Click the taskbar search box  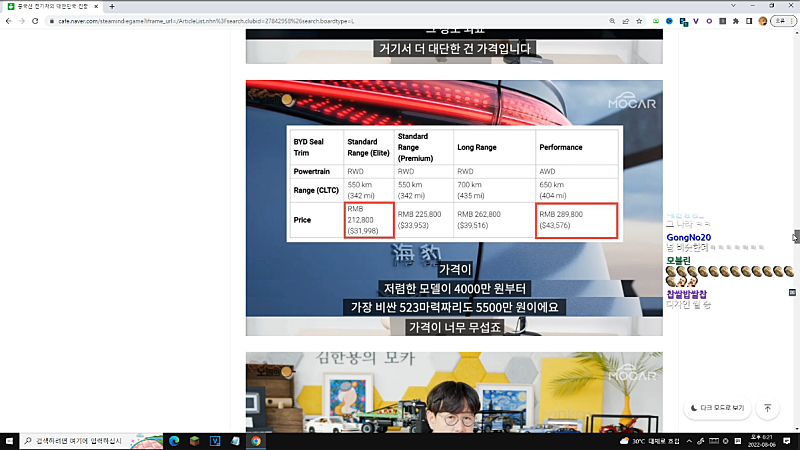[x=91, y=441]
